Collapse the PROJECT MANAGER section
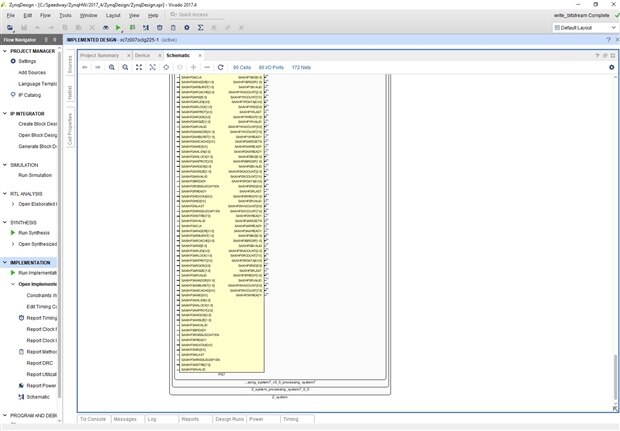 5,50
